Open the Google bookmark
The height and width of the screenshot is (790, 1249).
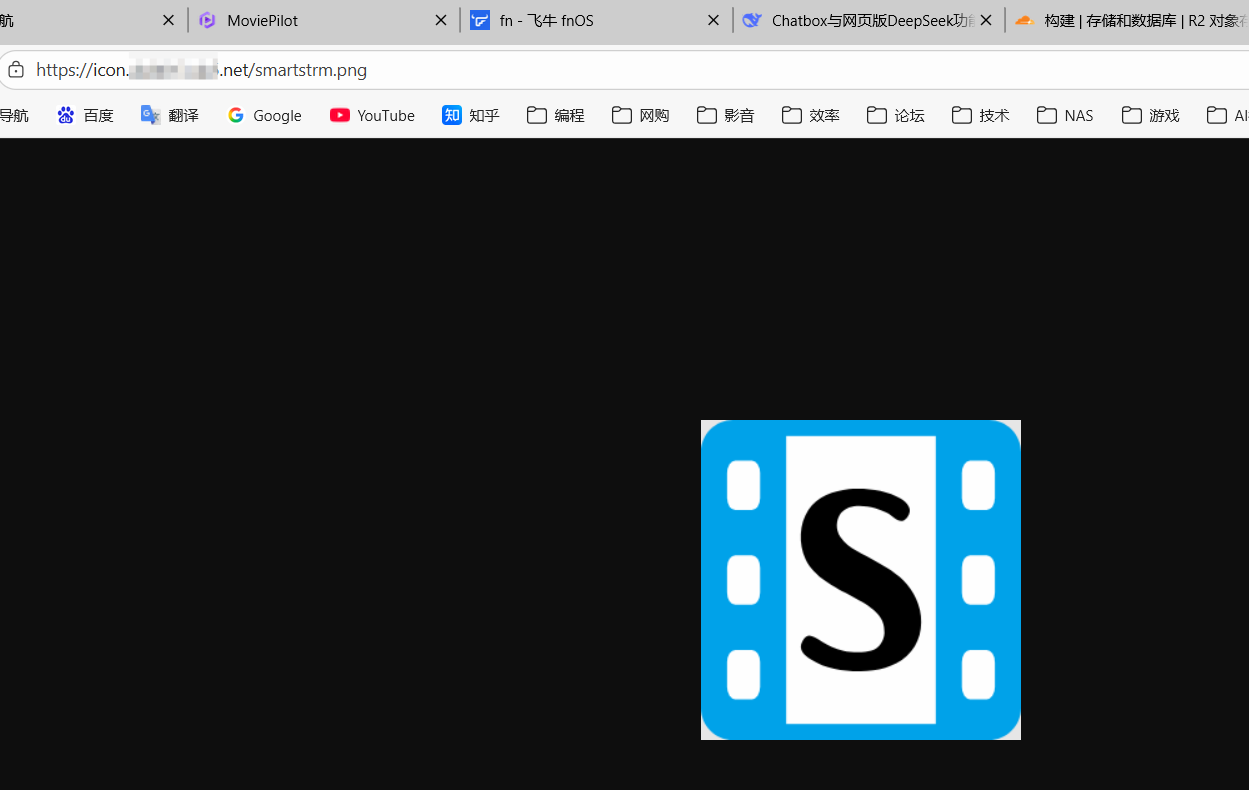(x=264, y=115)
